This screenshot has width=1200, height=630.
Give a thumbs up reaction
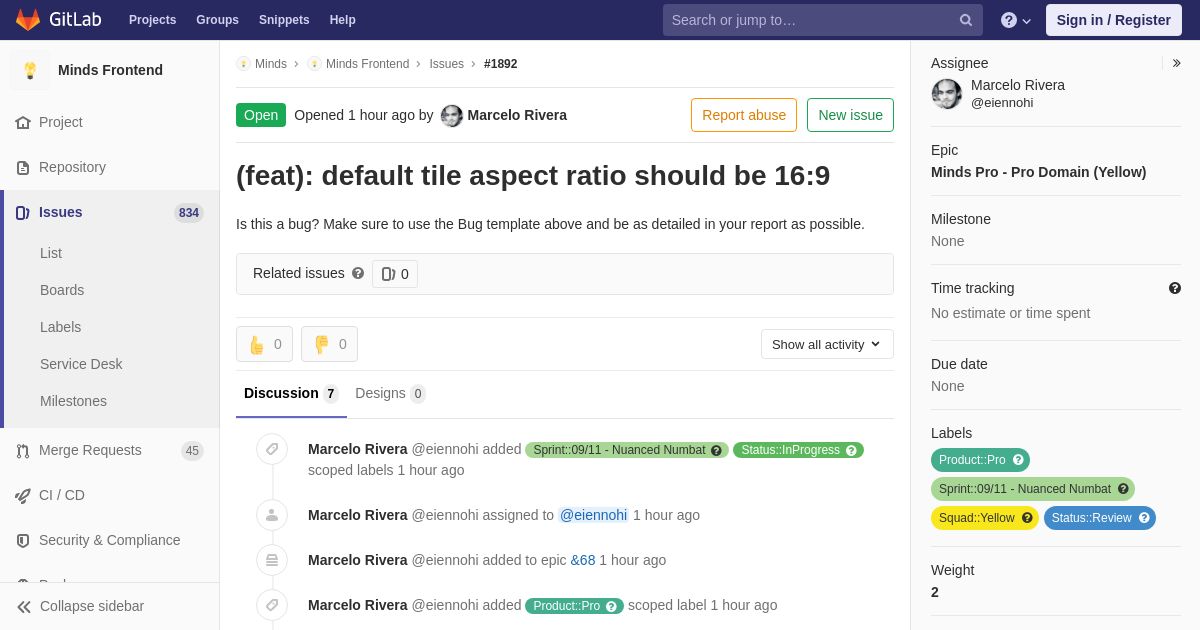coord(264,344)
